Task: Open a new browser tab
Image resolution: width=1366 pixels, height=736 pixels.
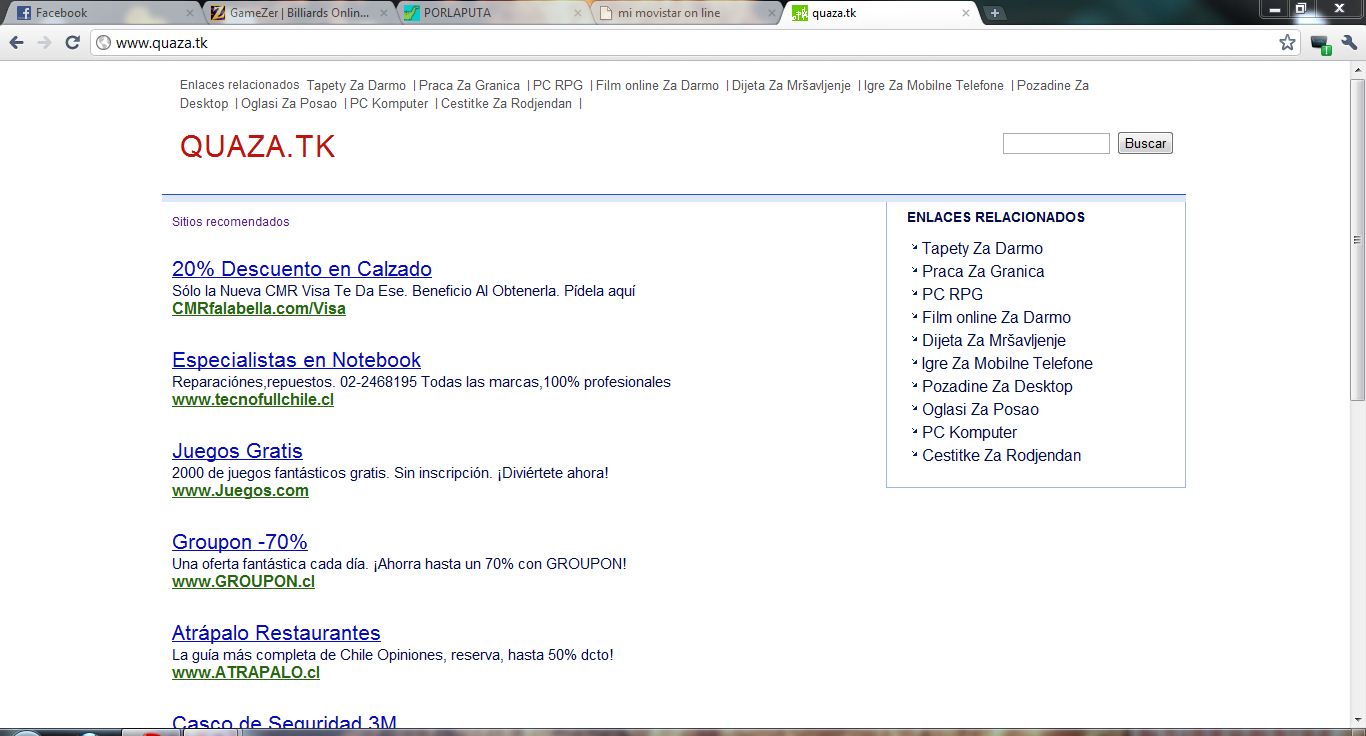Action: [x=994, y=13]
